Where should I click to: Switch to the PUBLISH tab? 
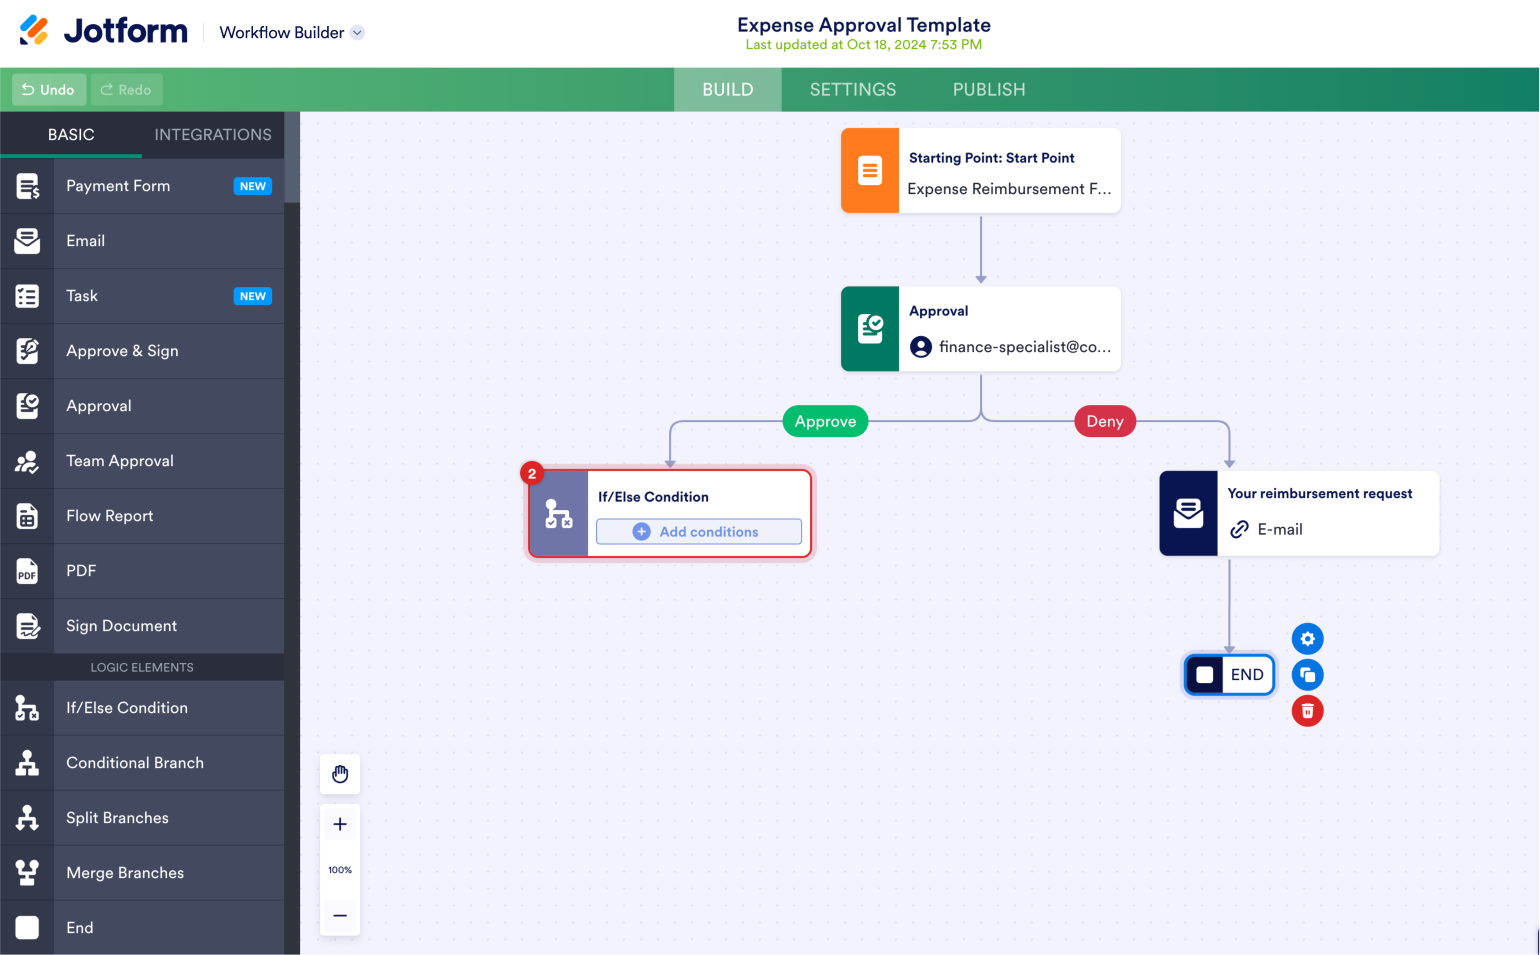989,90
